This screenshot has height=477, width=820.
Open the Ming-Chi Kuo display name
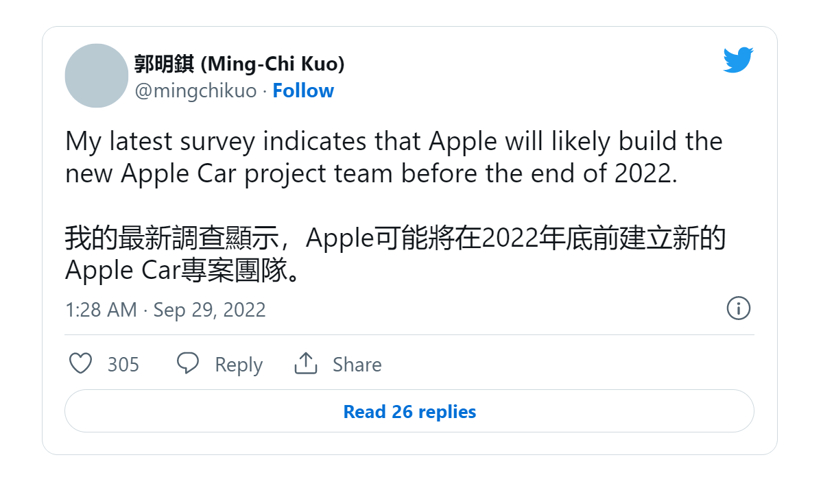tap(239, 64)
